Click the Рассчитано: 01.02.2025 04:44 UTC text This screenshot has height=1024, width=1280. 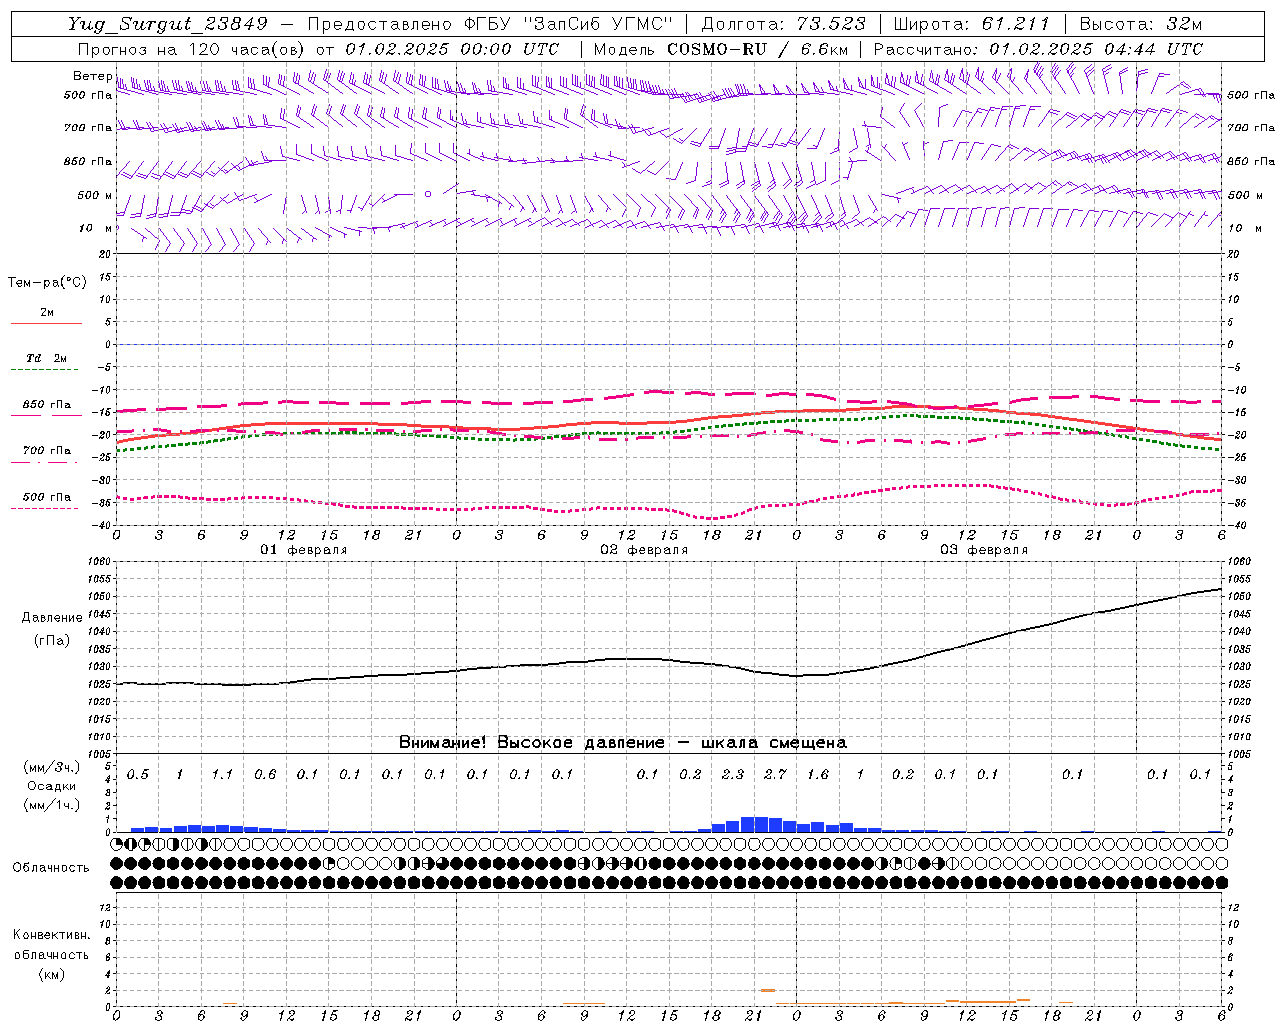[x=1038, y=49]
